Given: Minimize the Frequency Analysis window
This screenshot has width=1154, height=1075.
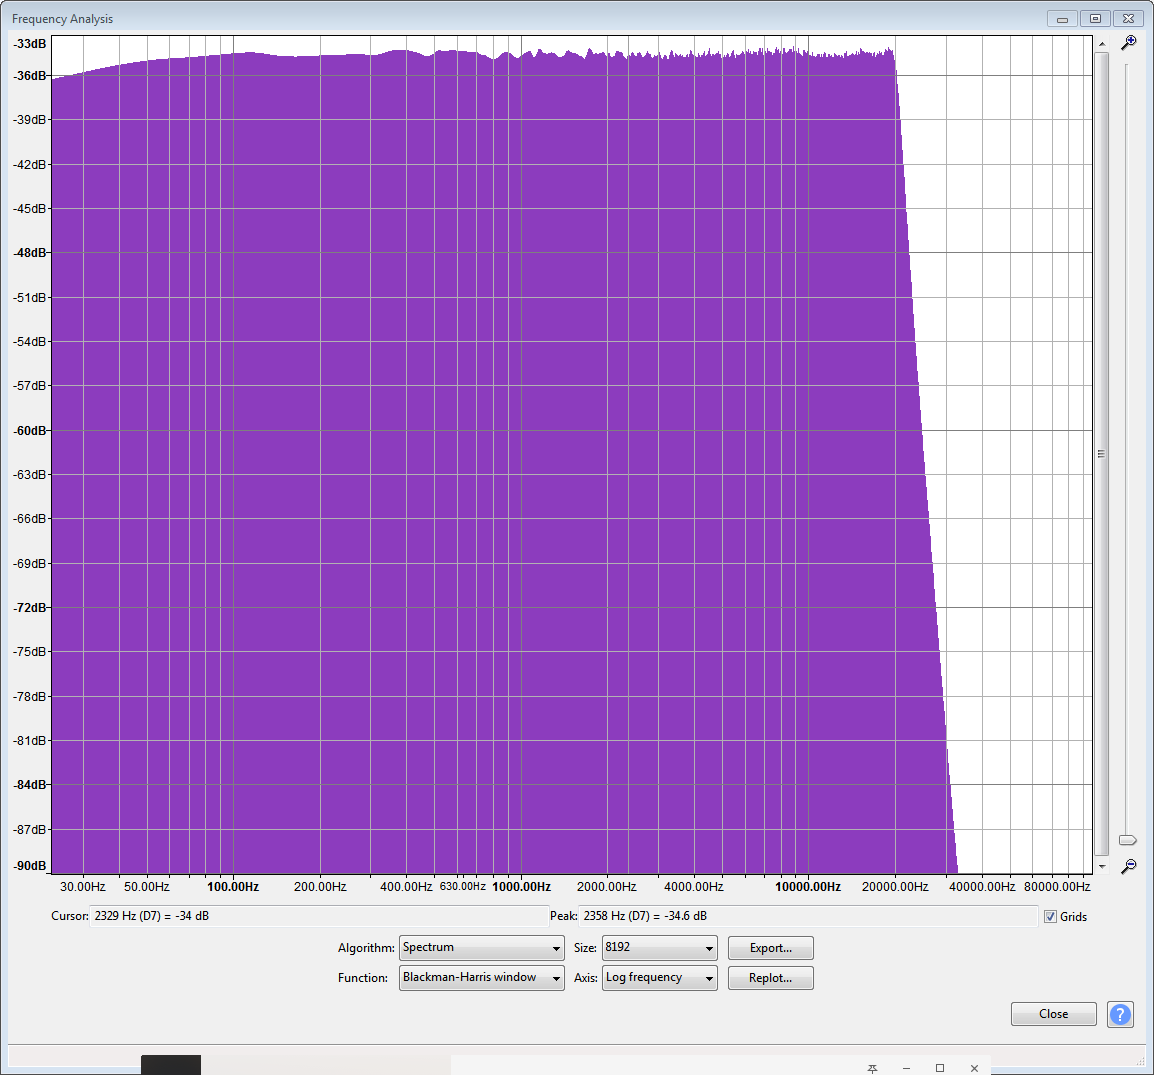Looking at the screenshot, I should click(1062, 18).
